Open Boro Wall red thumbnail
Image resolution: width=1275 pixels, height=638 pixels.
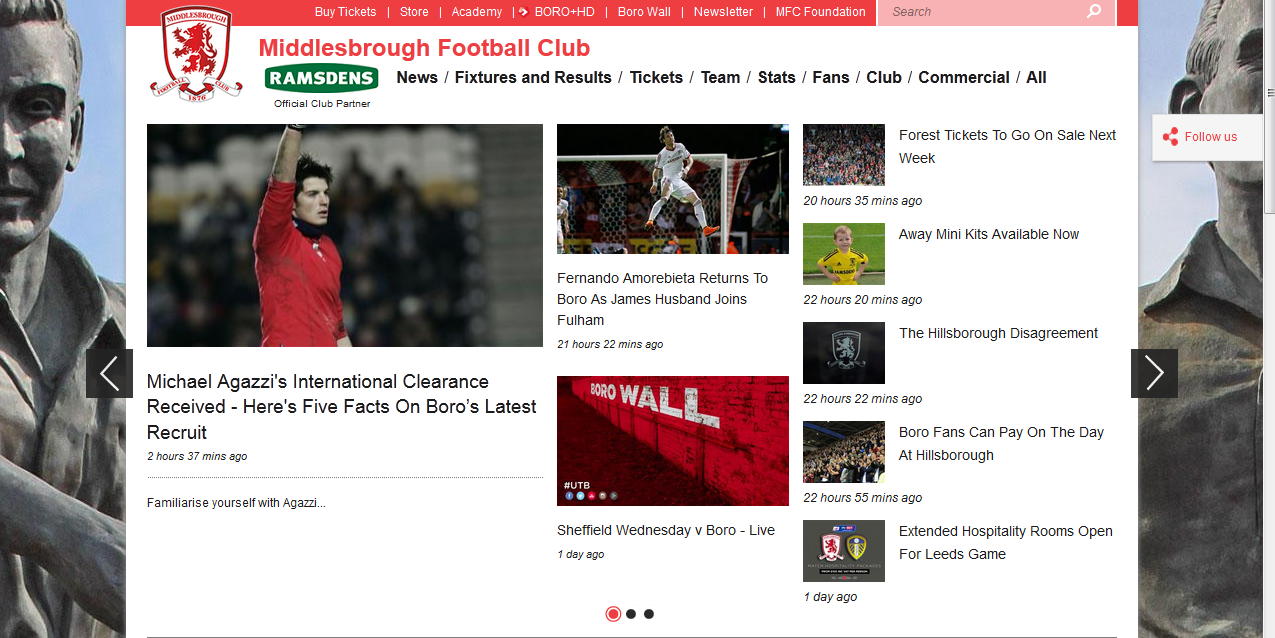[x=673, y=441]
